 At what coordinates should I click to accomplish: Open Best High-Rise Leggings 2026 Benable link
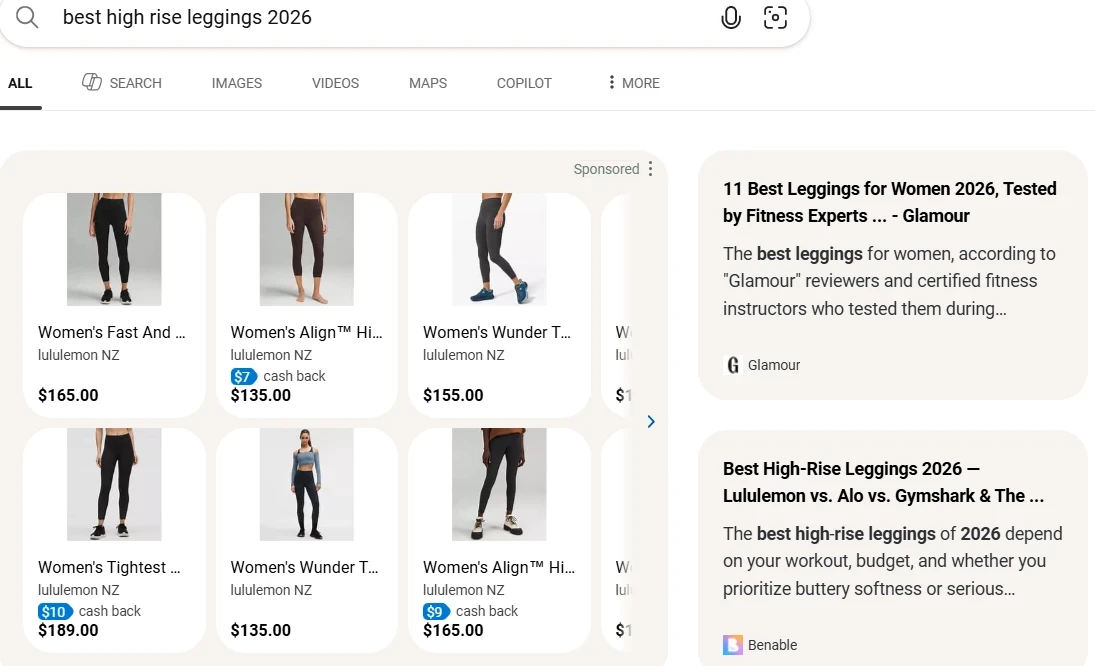click(x=883, y=482)
